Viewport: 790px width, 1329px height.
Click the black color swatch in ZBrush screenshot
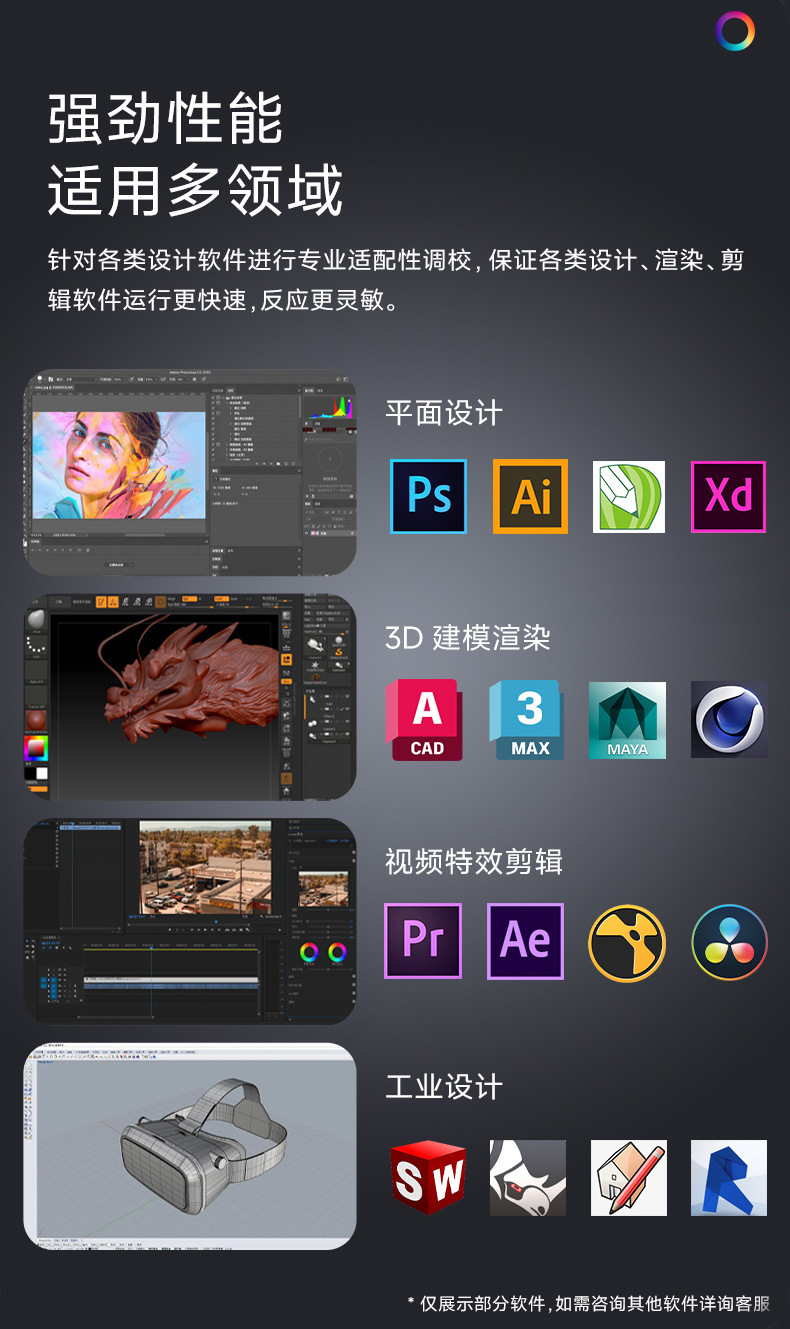pos(30,773)
